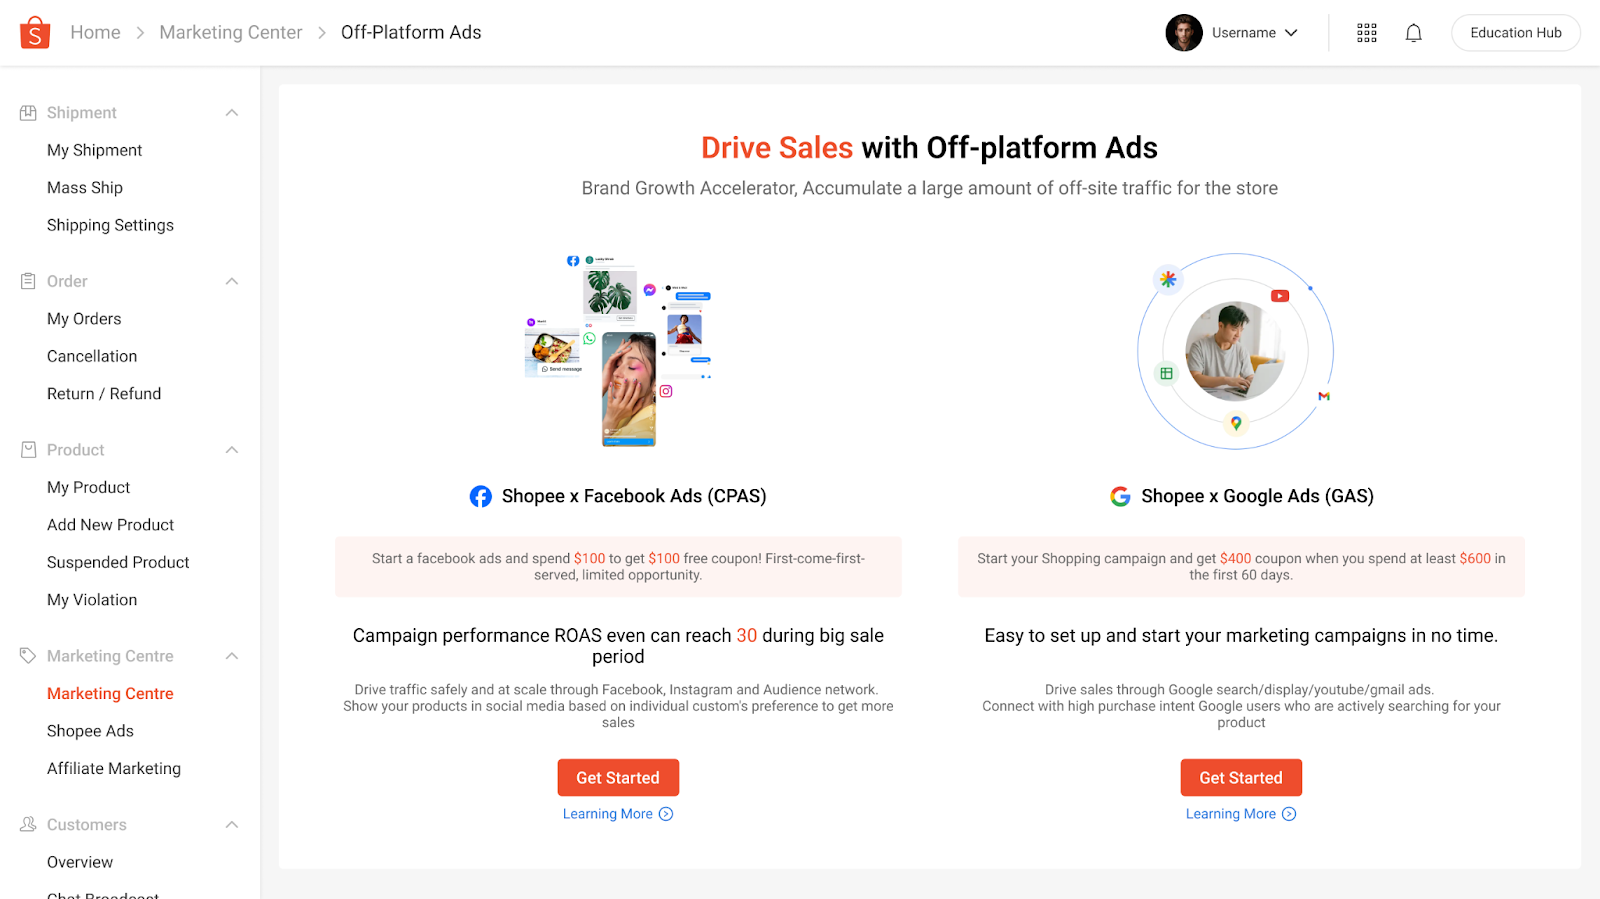The width and height of the screenshot is (1600, 899).
Task: Click the Facebook icon beside CPAS heading
Action: (480, 495)
